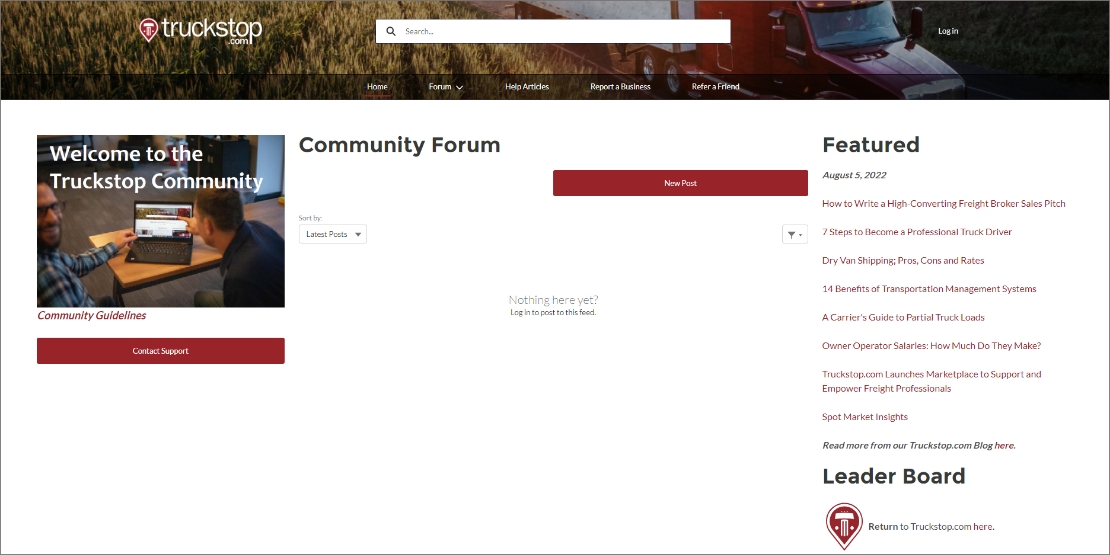1110x555 pixels.
Task: Click 'Log in' link in empty feed message
Action: pyautogui.click(x=520, y=312)
